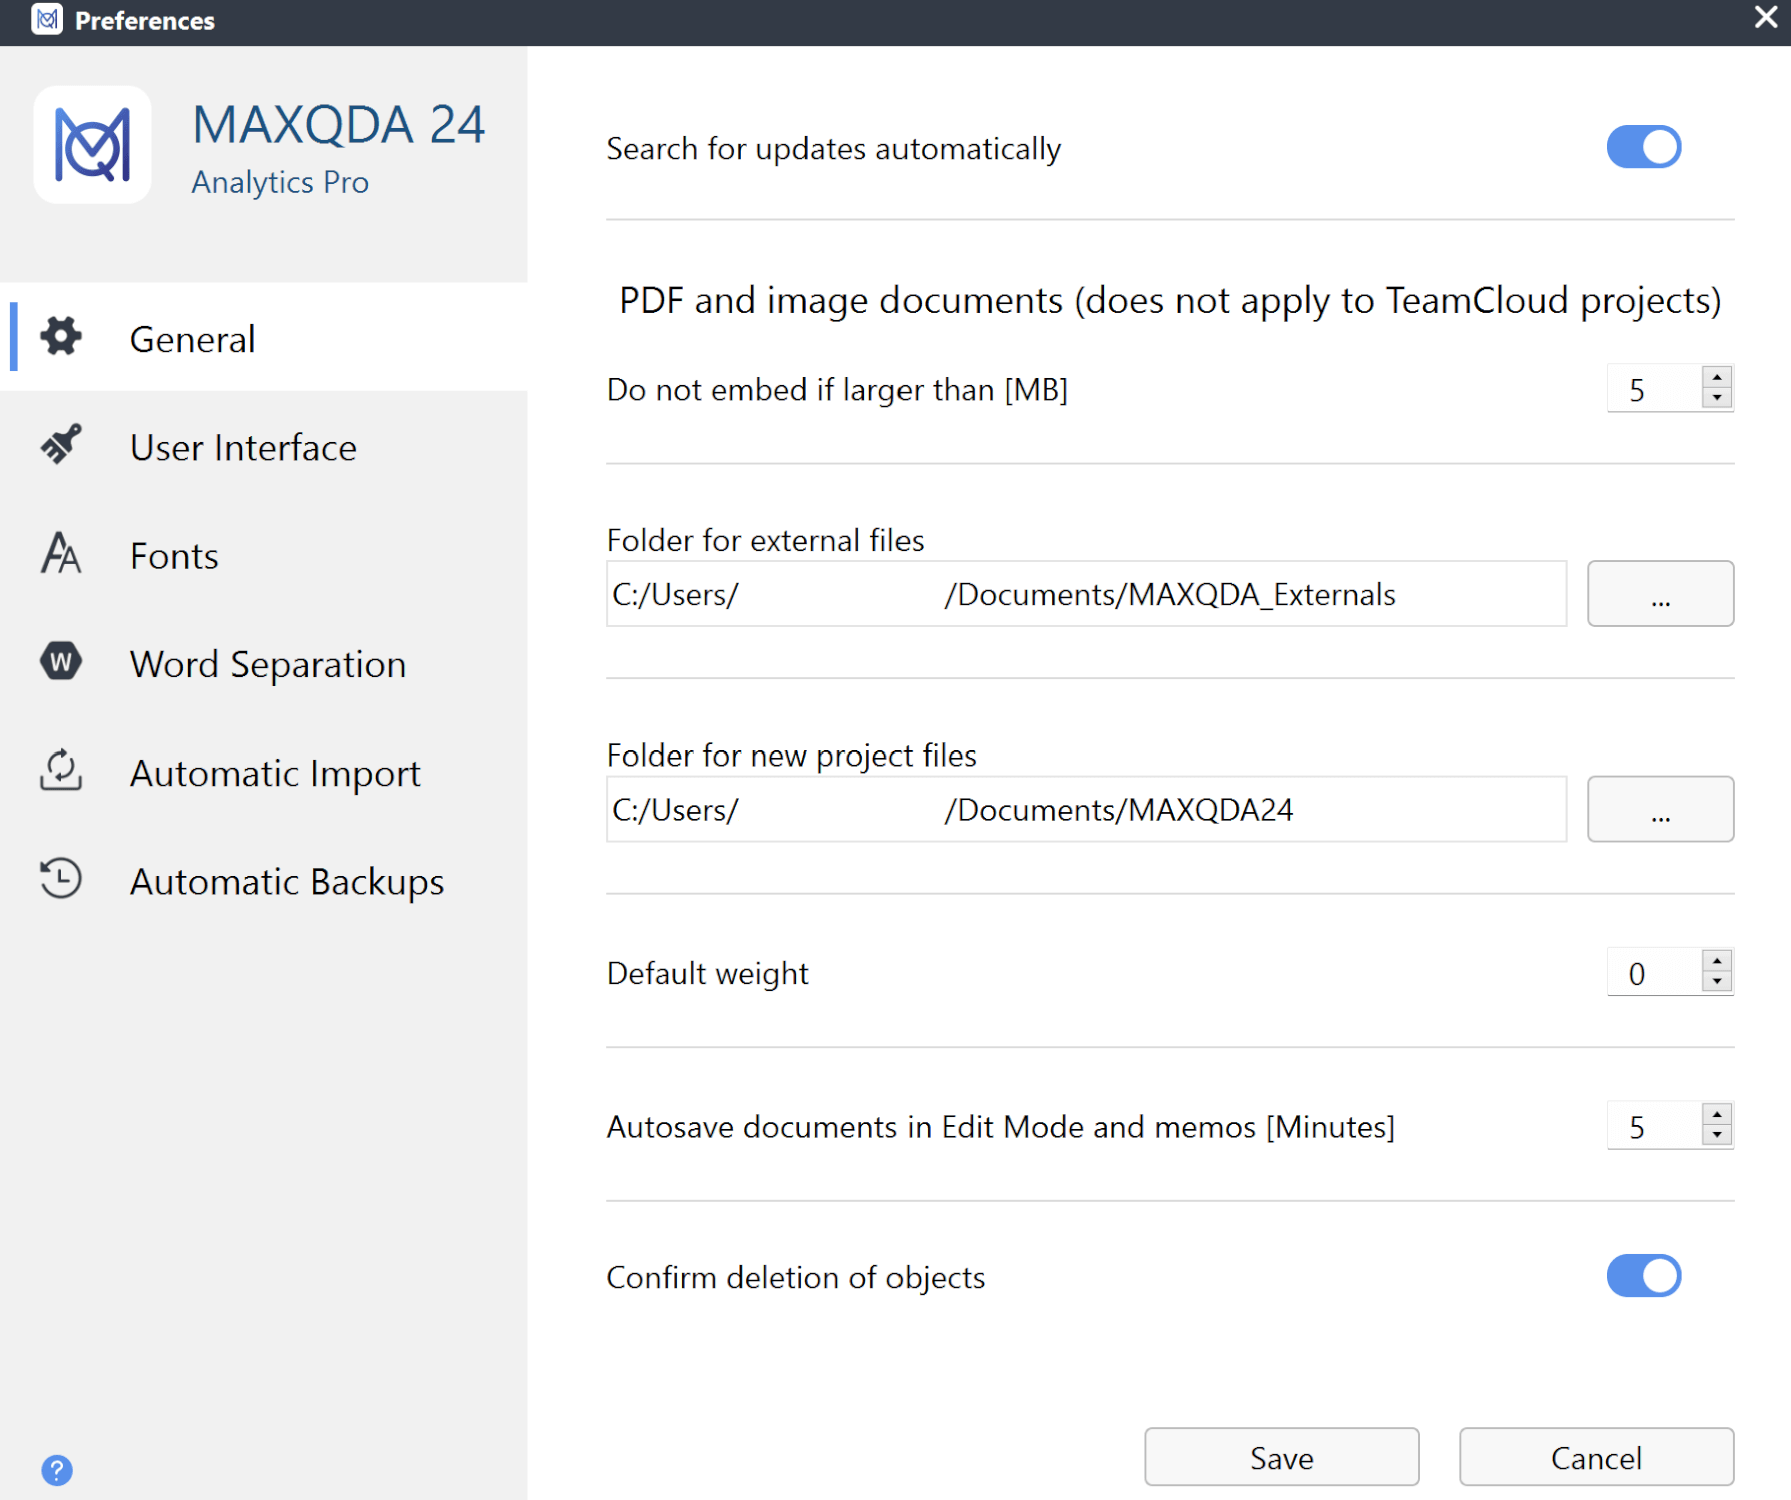The width and height of the screenshot is (1791, 1500).
Task: Click the Automatic Backups clock icon
Action: (61, 879)
